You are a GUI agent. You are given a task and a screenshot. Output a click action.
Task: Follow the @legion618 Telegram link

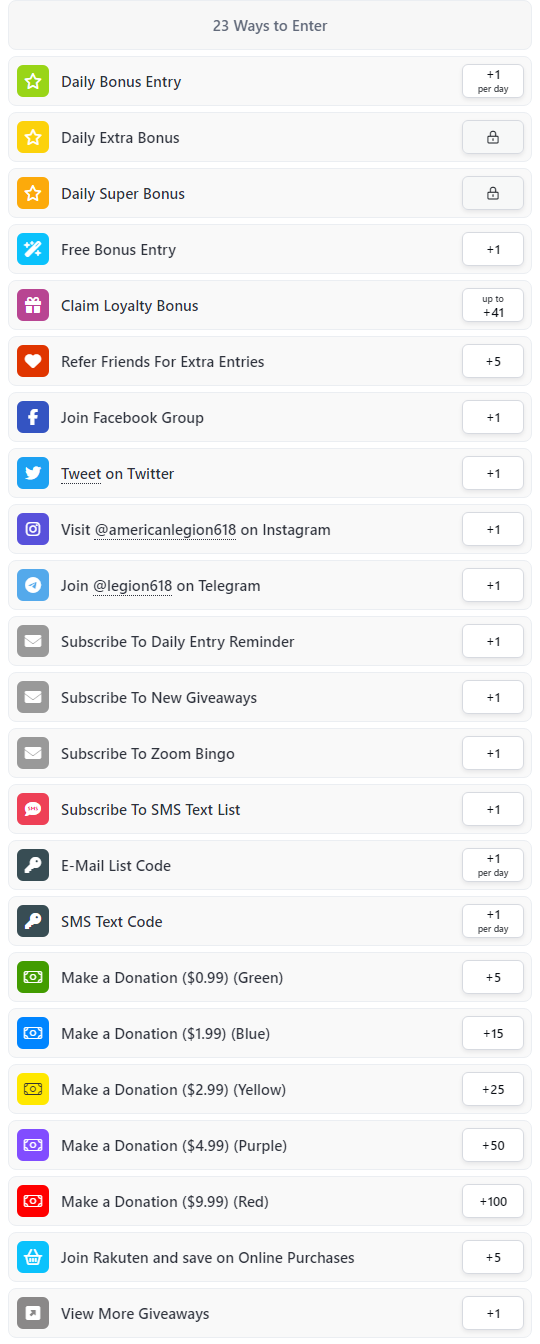point(133,586)
